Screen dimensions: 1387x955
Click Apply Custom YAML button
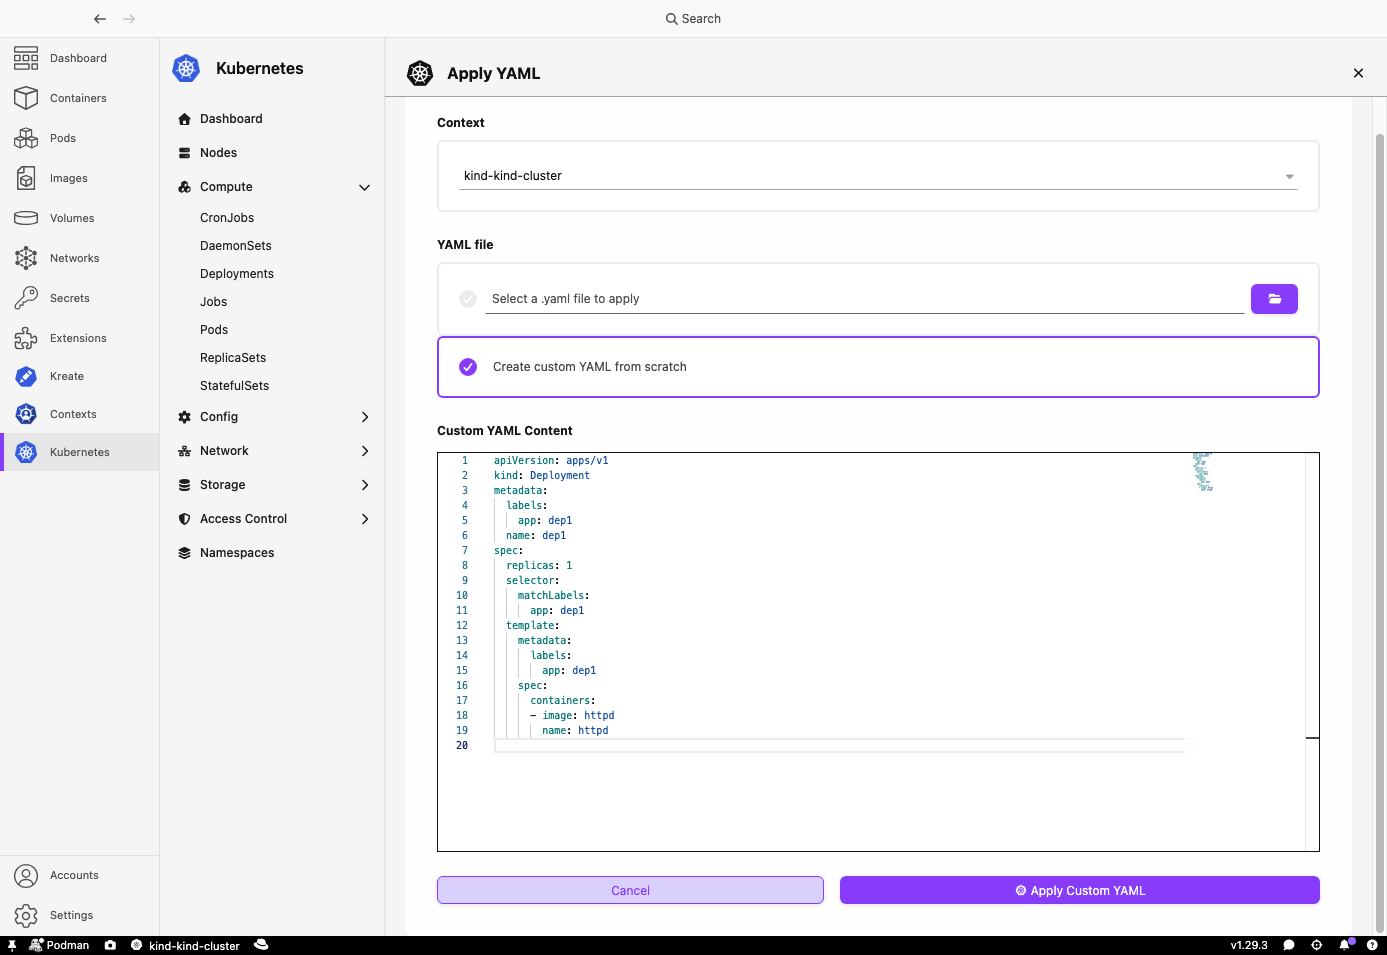click(x=1080, y=890)
